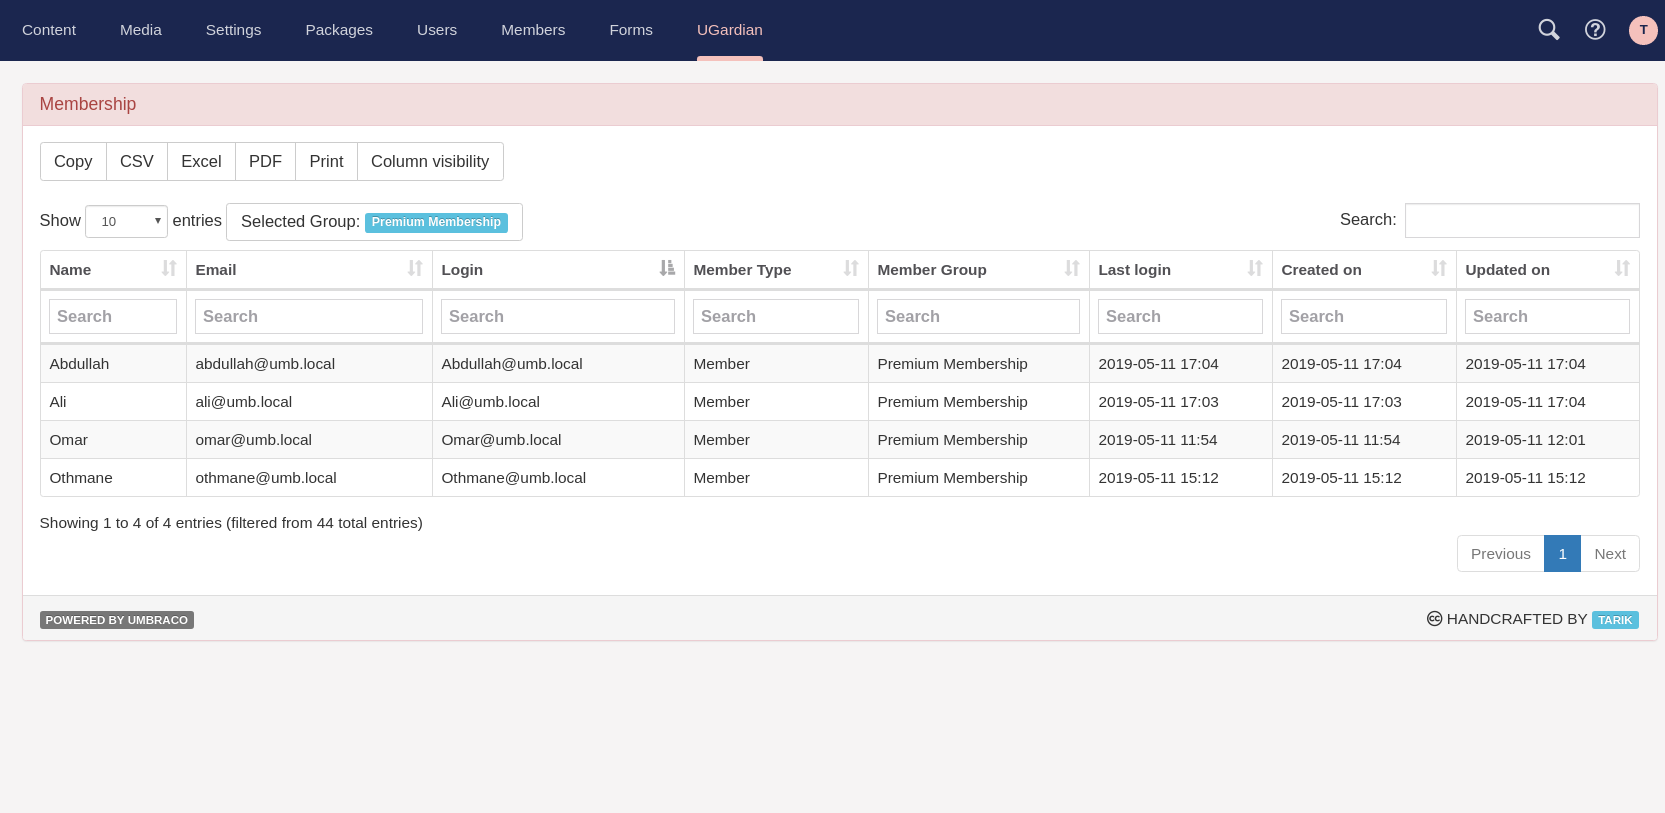Sort by Member Type sort icon
The image size is (1665, 813).
coord(851,269)
